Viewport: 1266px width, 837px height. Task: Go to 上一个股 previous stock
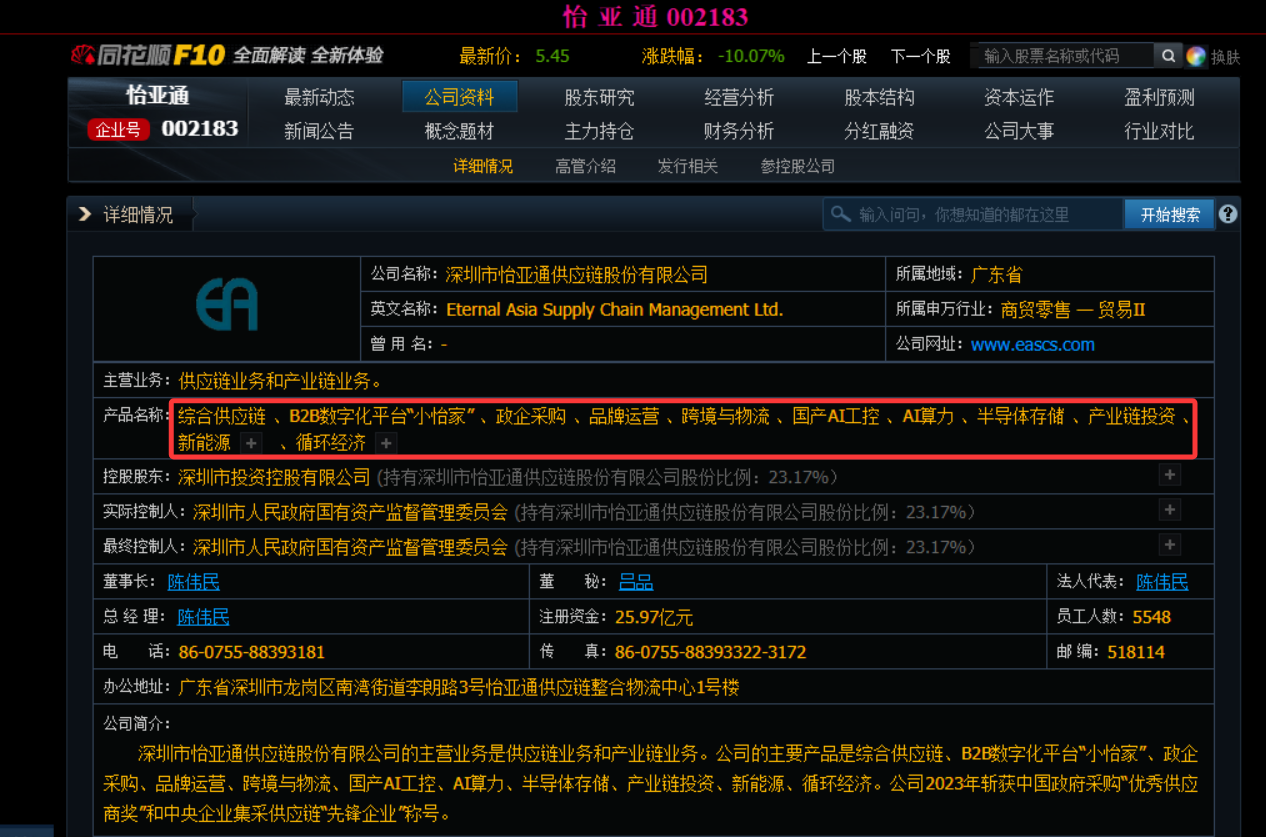pyautogui.click(x=837, y=56)
